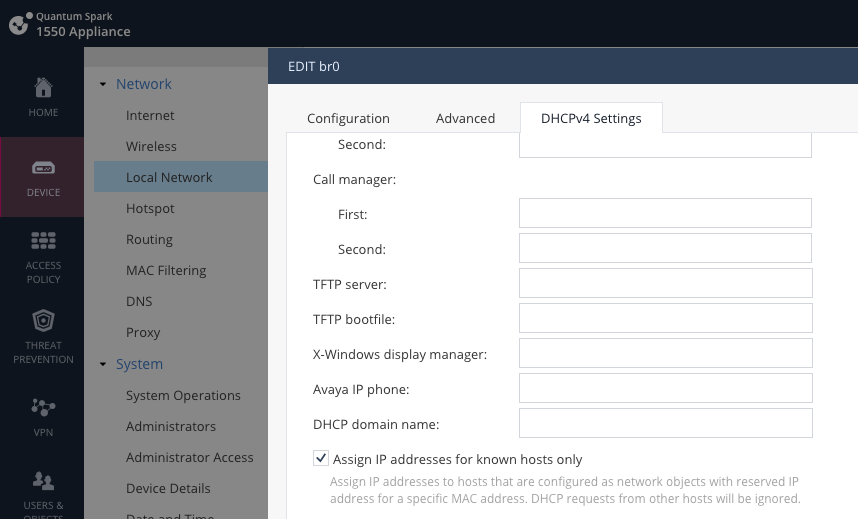The width and height of the screenshot is (858, 519).
Task: Select the DHCPv4 Settings tab
Action: coord(591,118)
